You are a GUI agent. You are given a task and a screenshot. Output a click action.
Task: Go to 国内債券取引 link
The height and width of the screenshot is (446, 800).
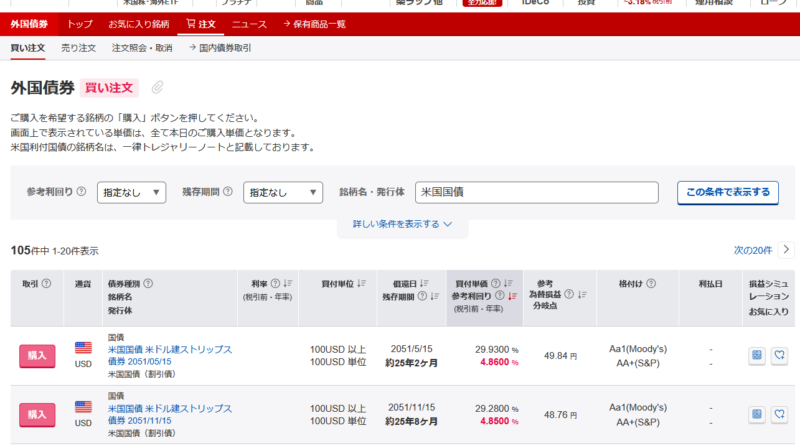(220, 48)
